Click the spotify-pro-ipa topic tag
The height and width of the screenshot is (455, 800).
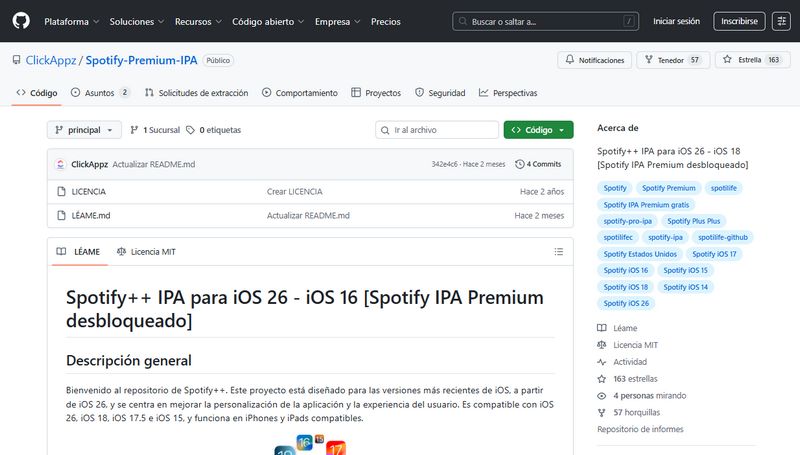[628, 221]
